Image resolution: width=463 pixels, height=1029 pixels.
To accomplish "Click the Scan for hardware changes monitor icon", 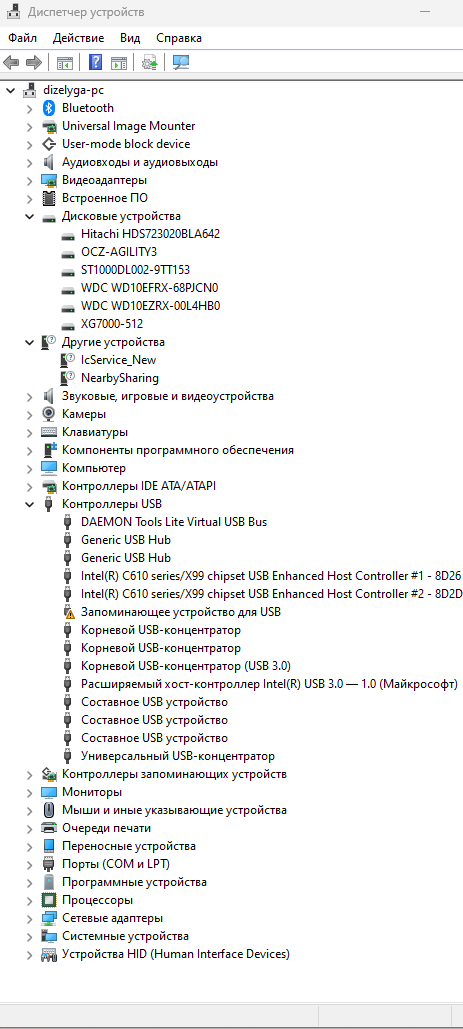I will pyautogui.click(x=181, y=63).
